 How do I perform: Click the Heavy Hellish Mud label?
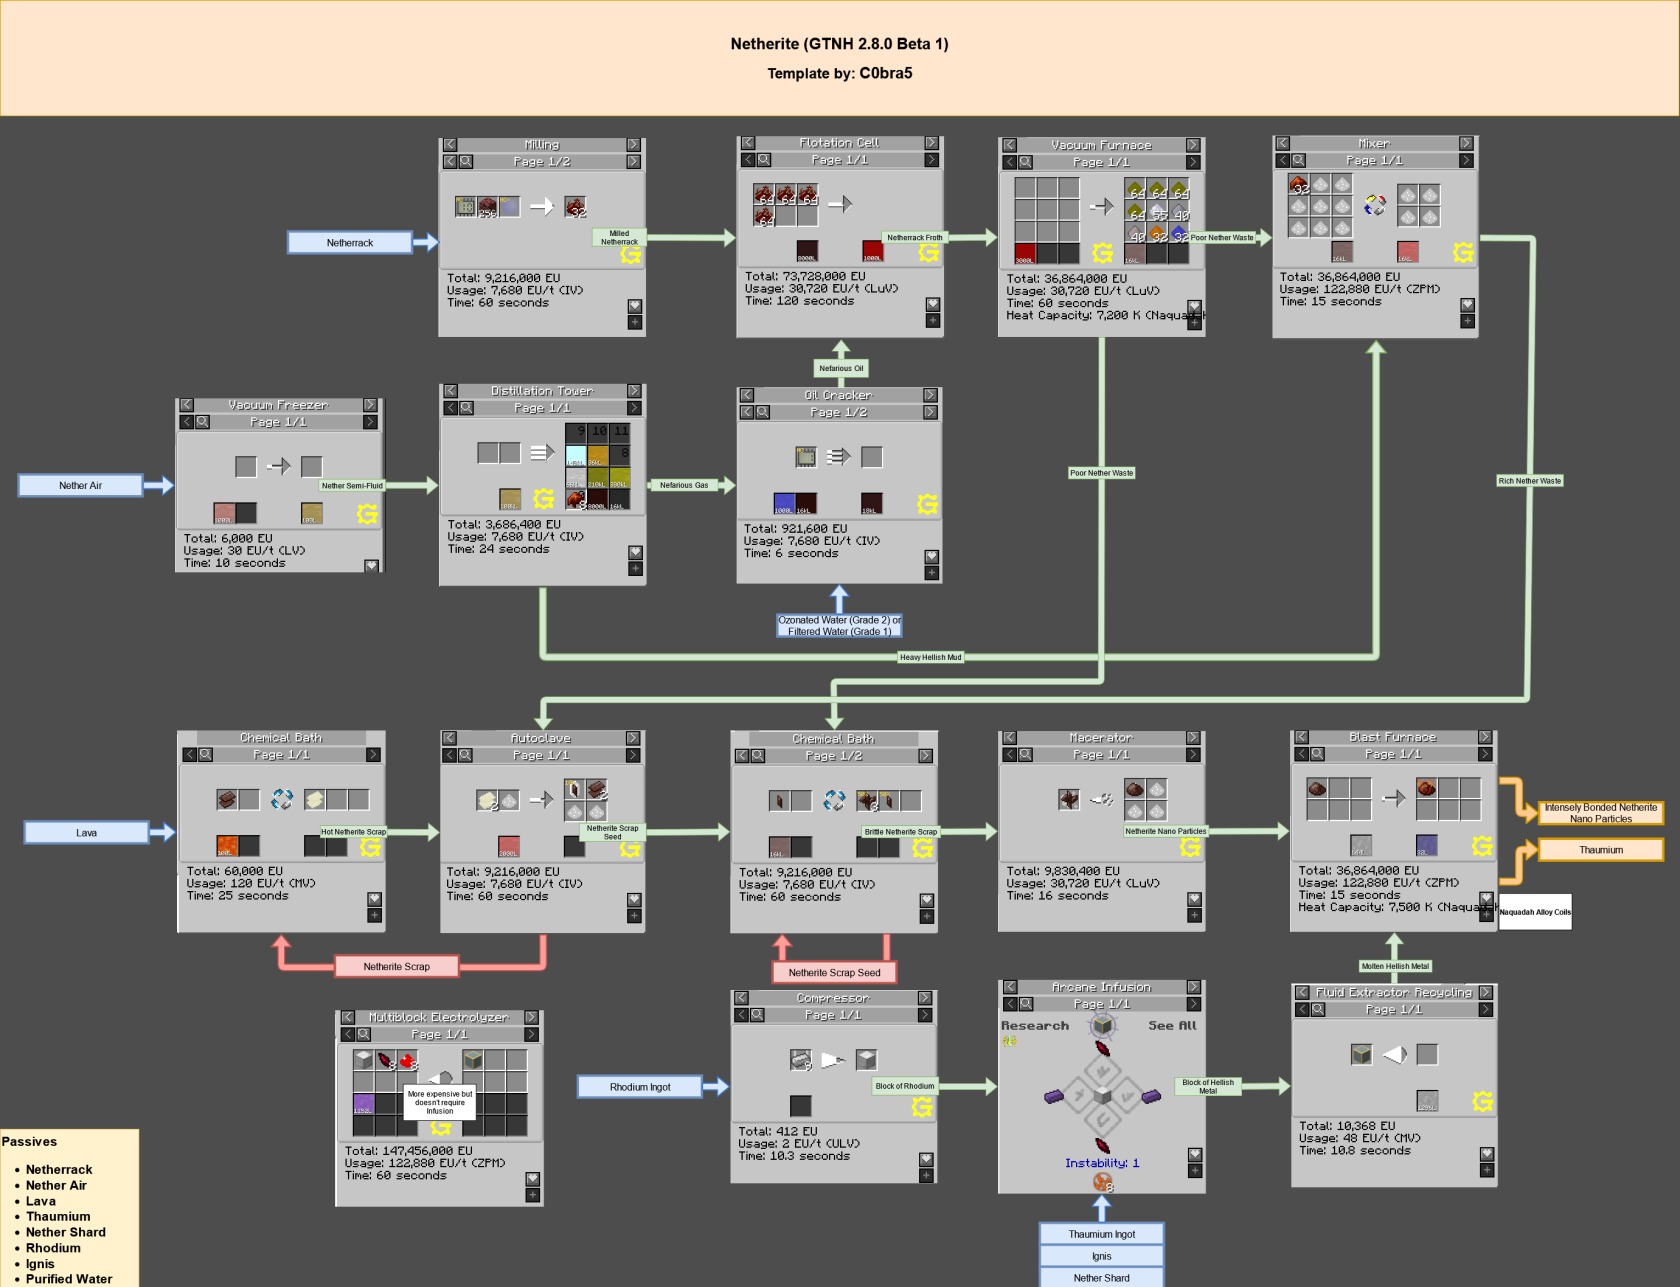[930, 657]
